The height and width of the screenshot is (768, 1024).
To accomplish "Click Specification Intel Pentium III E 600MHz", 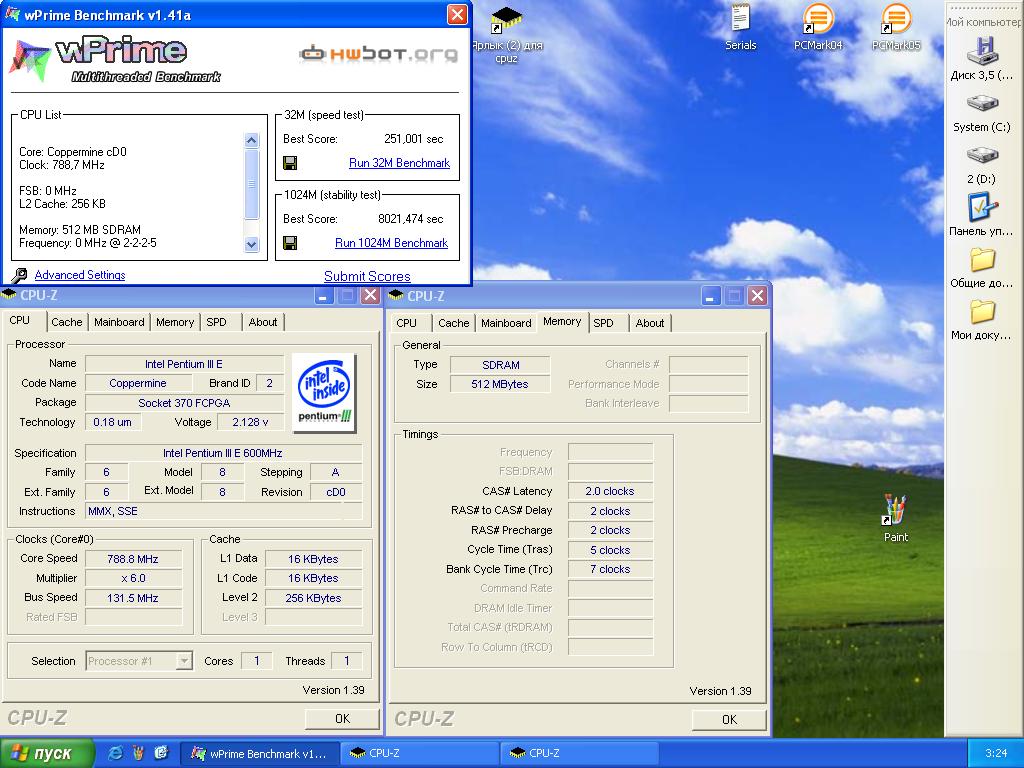I will pos(223,453).
